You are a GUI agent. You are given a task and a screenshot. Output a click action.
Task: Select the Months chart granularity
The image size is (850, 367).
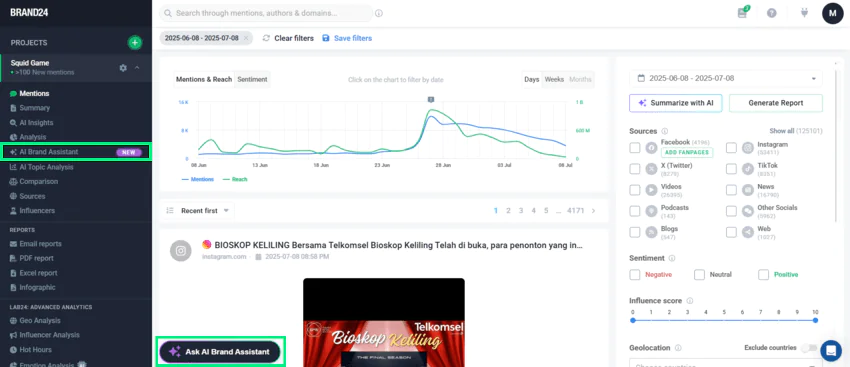tap(580, 79)
